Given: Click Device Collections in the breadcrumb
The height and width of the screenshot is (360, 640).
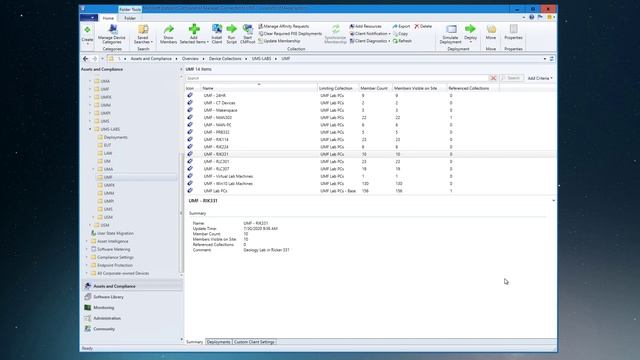Looking at the screenshot, I should click(225, 59).
